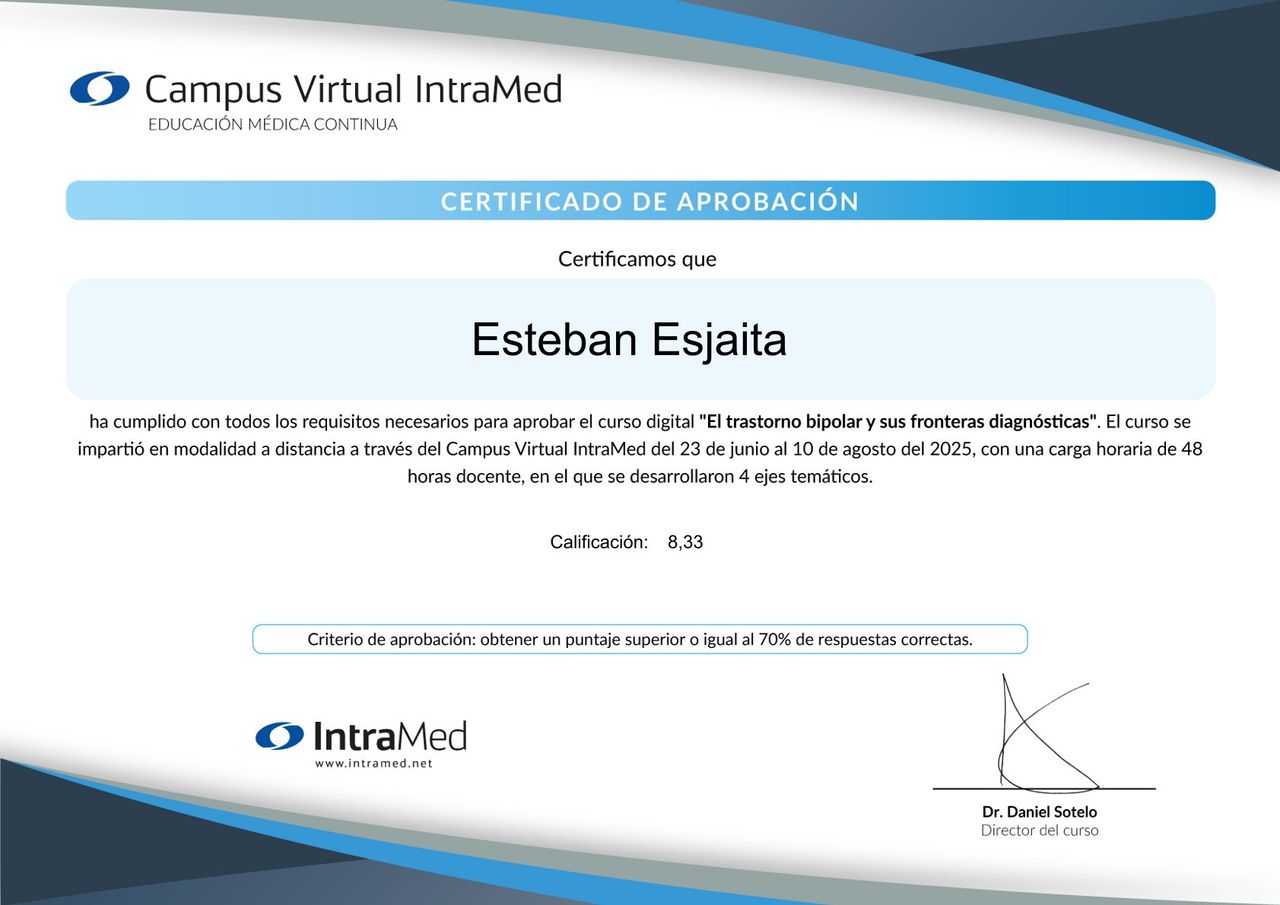The width and height of the screenshot is (1280, 905).
Task: Select the "70%" threshold in the approval criteria
Action: click(777, 640)
